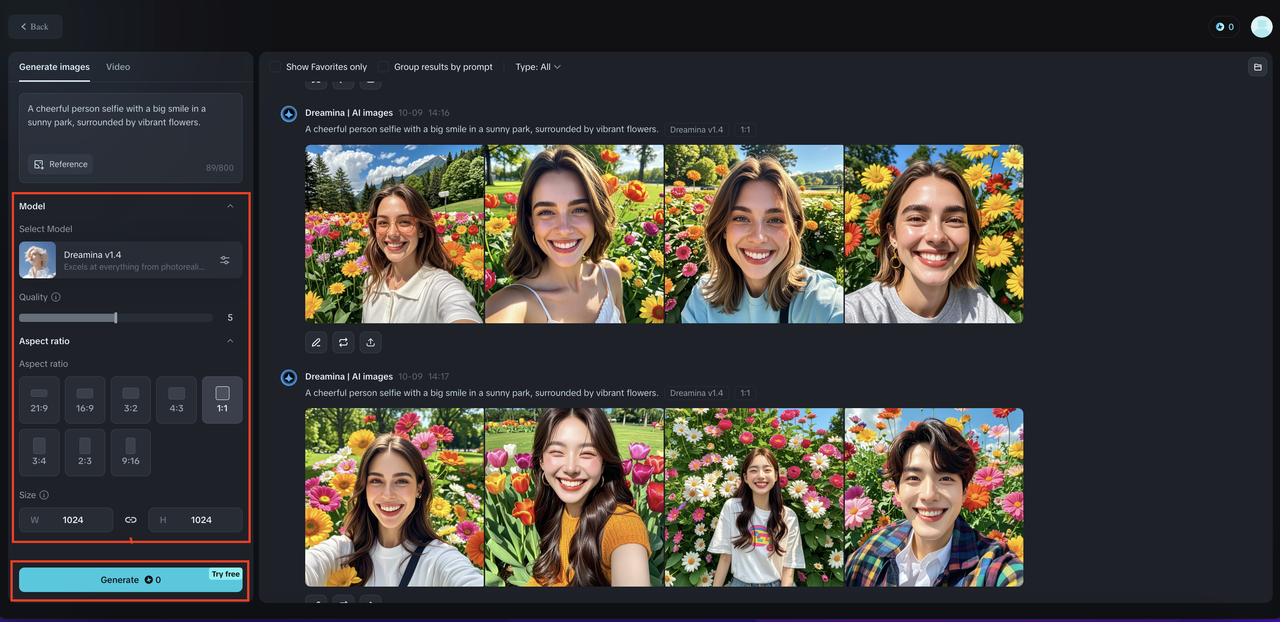Switch to the Video tab
This screenshot has height=622, width=1280.
pyautogui.click(x=118, y=67)
